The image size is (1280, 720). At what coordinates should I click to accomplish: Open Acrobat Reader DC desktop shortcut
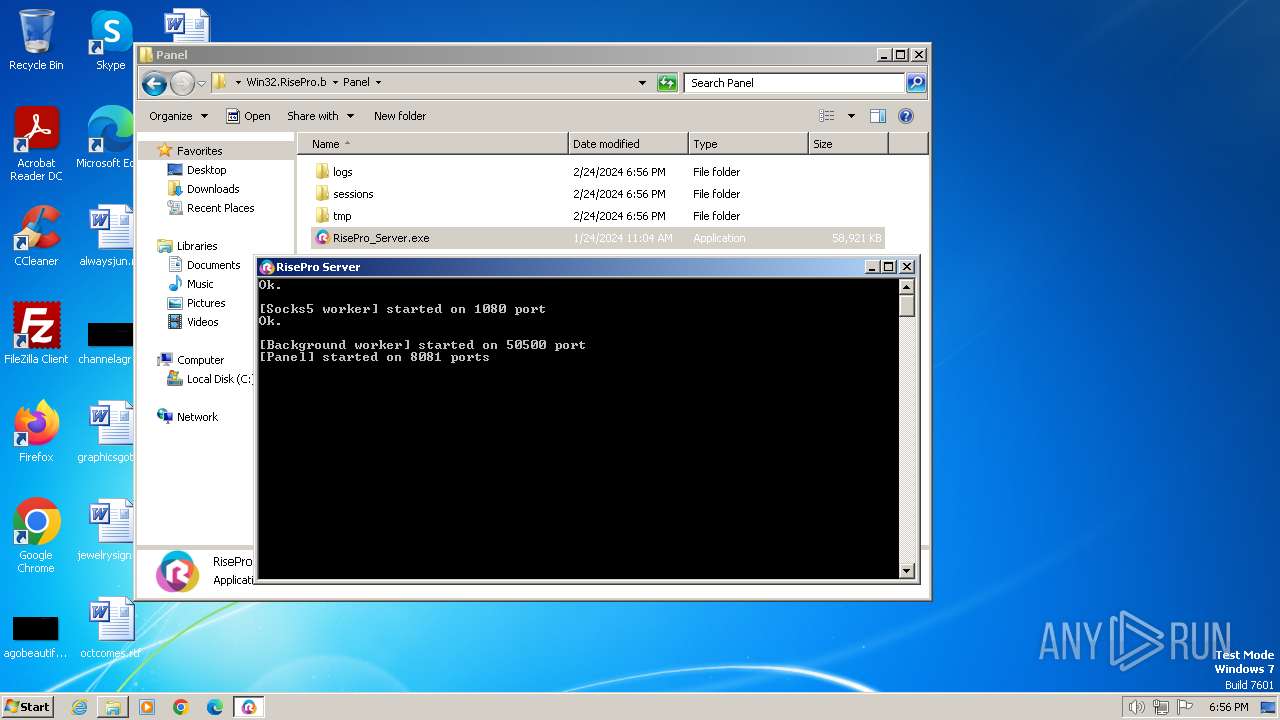[x=36, y=144]
